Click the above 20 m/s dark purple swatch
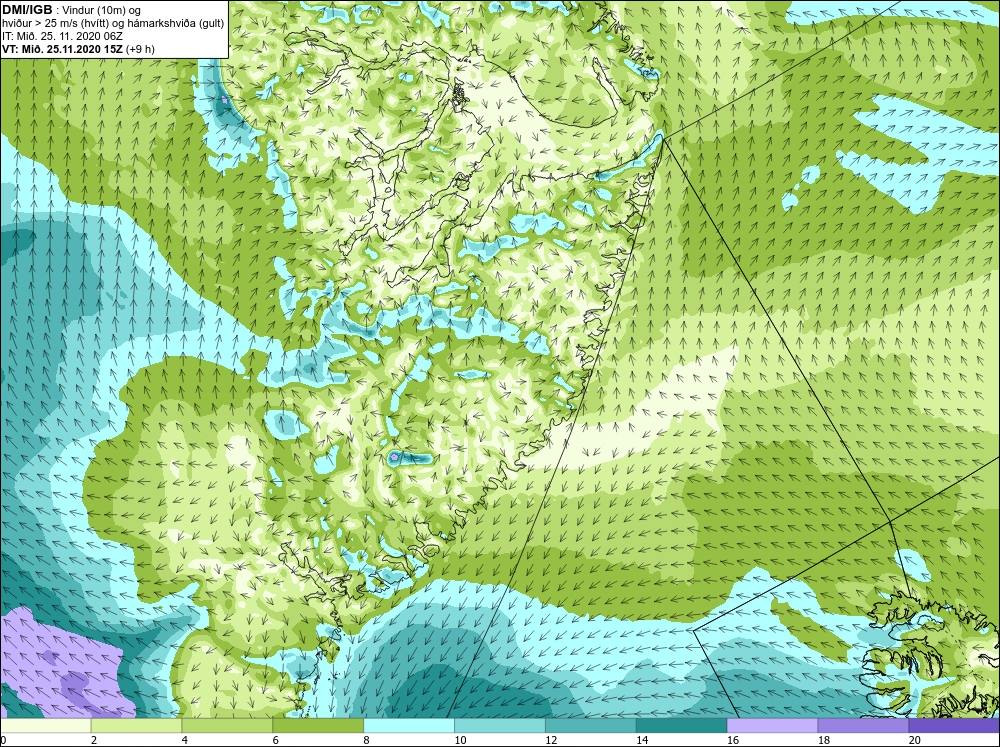 coord(953,726)
